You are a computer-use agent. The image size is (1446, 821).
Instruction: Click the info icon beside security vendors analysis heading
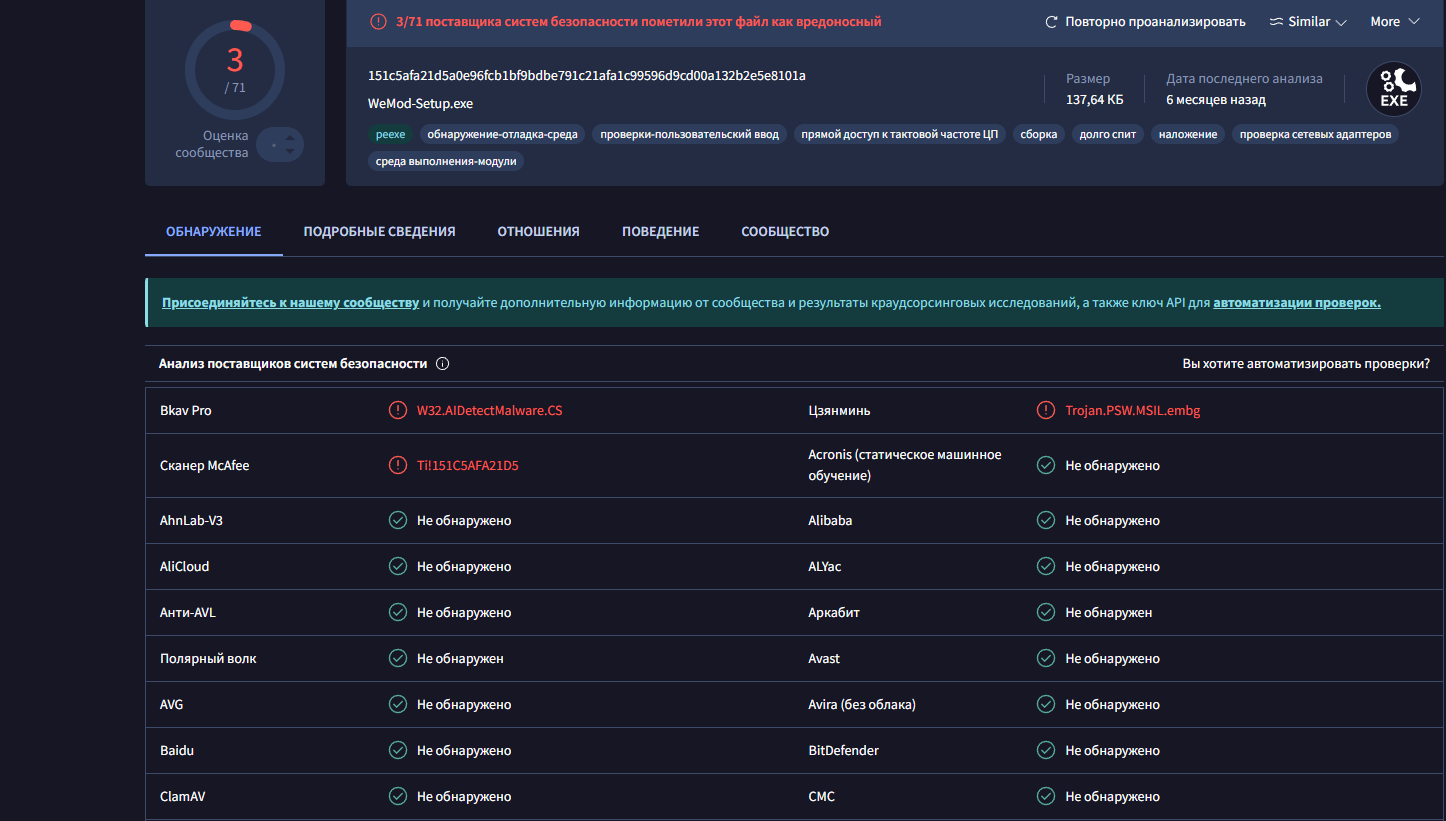[x=442, y=364]
